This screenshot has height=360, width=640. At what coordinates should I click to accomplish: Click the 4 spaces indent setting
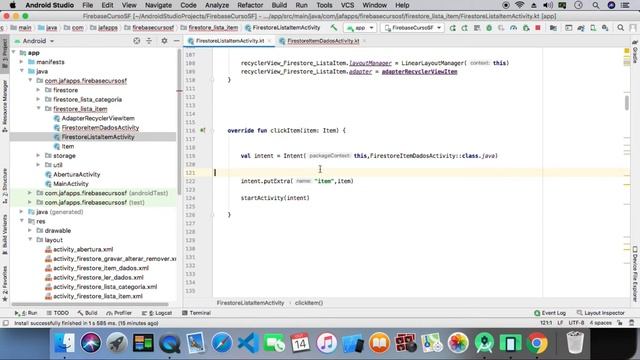(600, 323)
